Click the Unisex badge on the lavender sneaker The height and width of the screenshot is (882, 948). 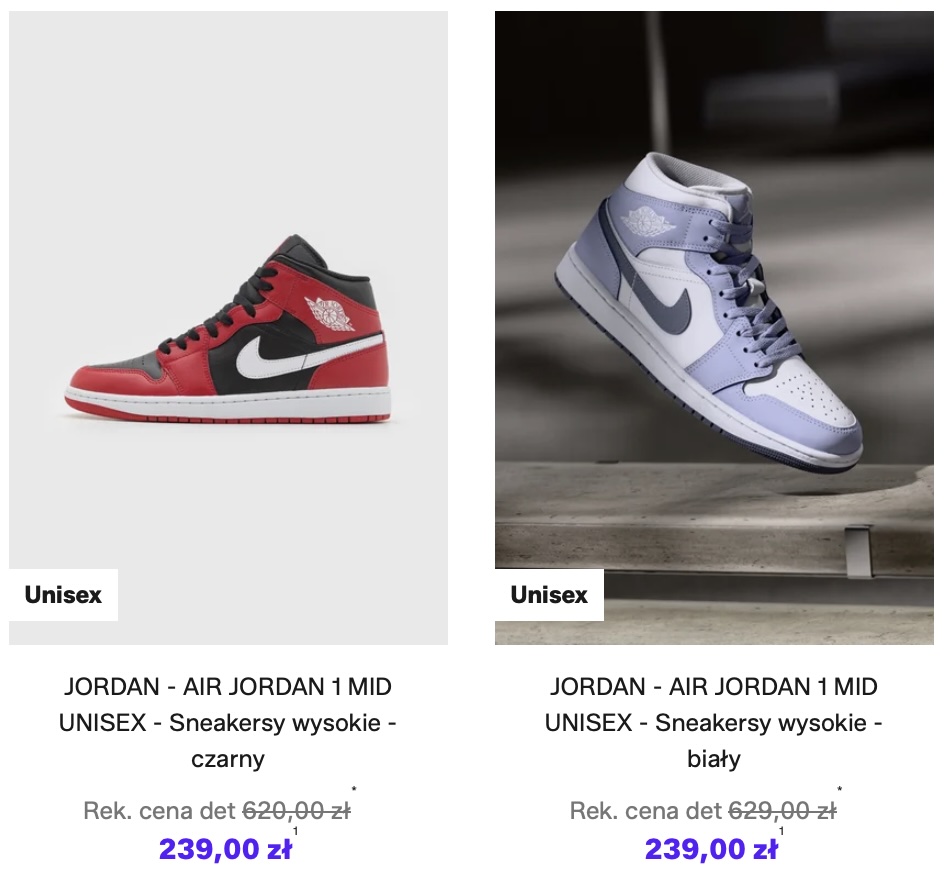click(549, 595)
